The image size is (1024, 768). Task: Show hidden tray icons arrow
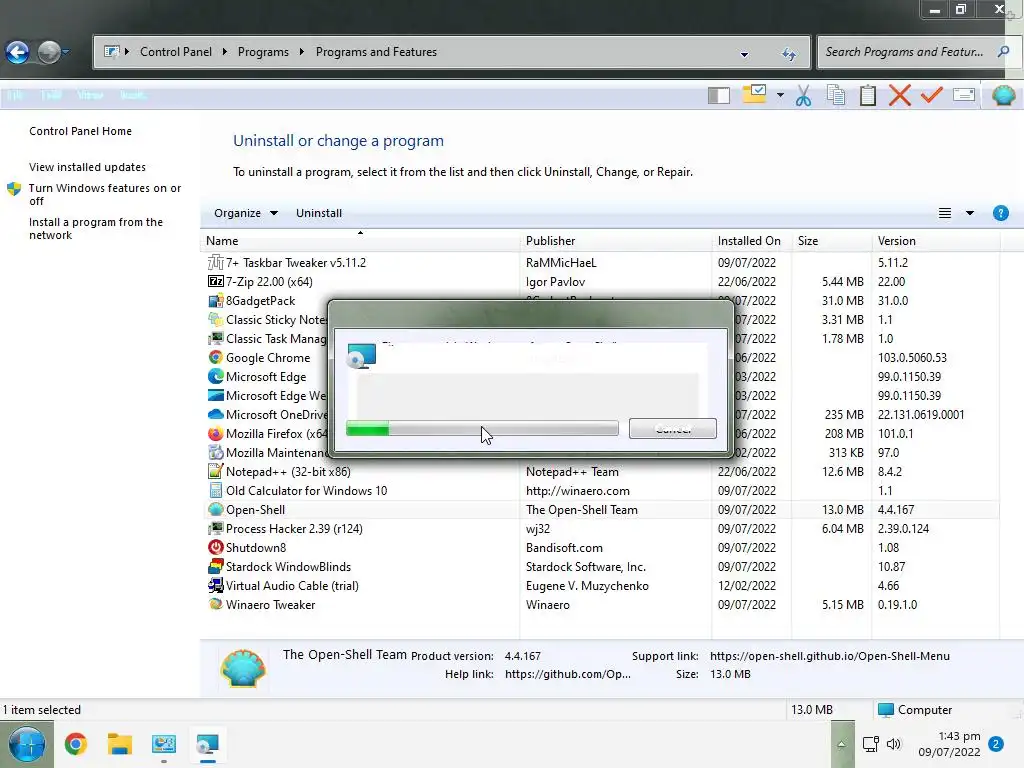coord(842,744)
